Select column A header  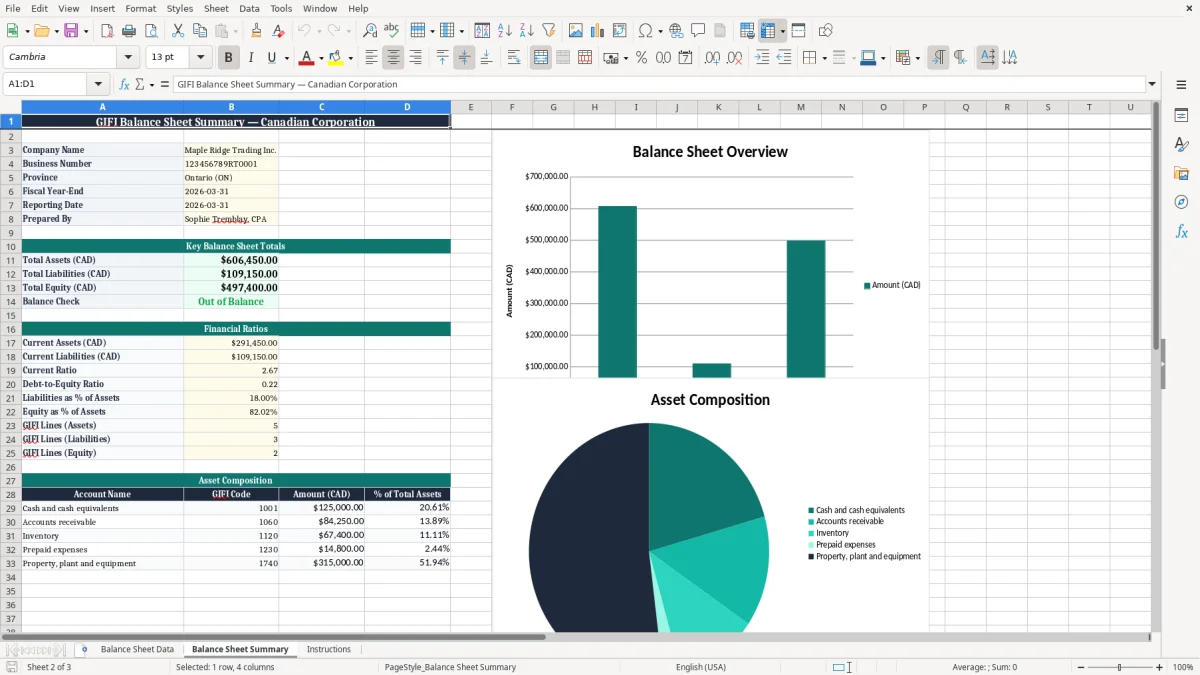pyautogui.click(x=102, y=107)
